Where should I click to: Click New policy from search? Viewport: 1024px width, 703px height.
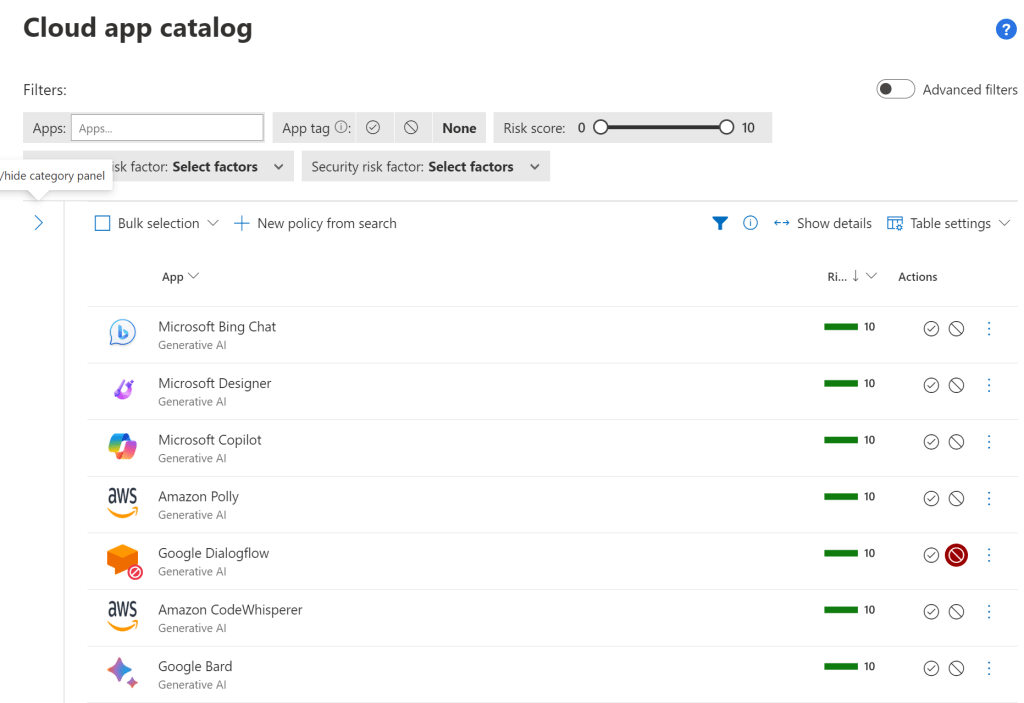point(315,223)
